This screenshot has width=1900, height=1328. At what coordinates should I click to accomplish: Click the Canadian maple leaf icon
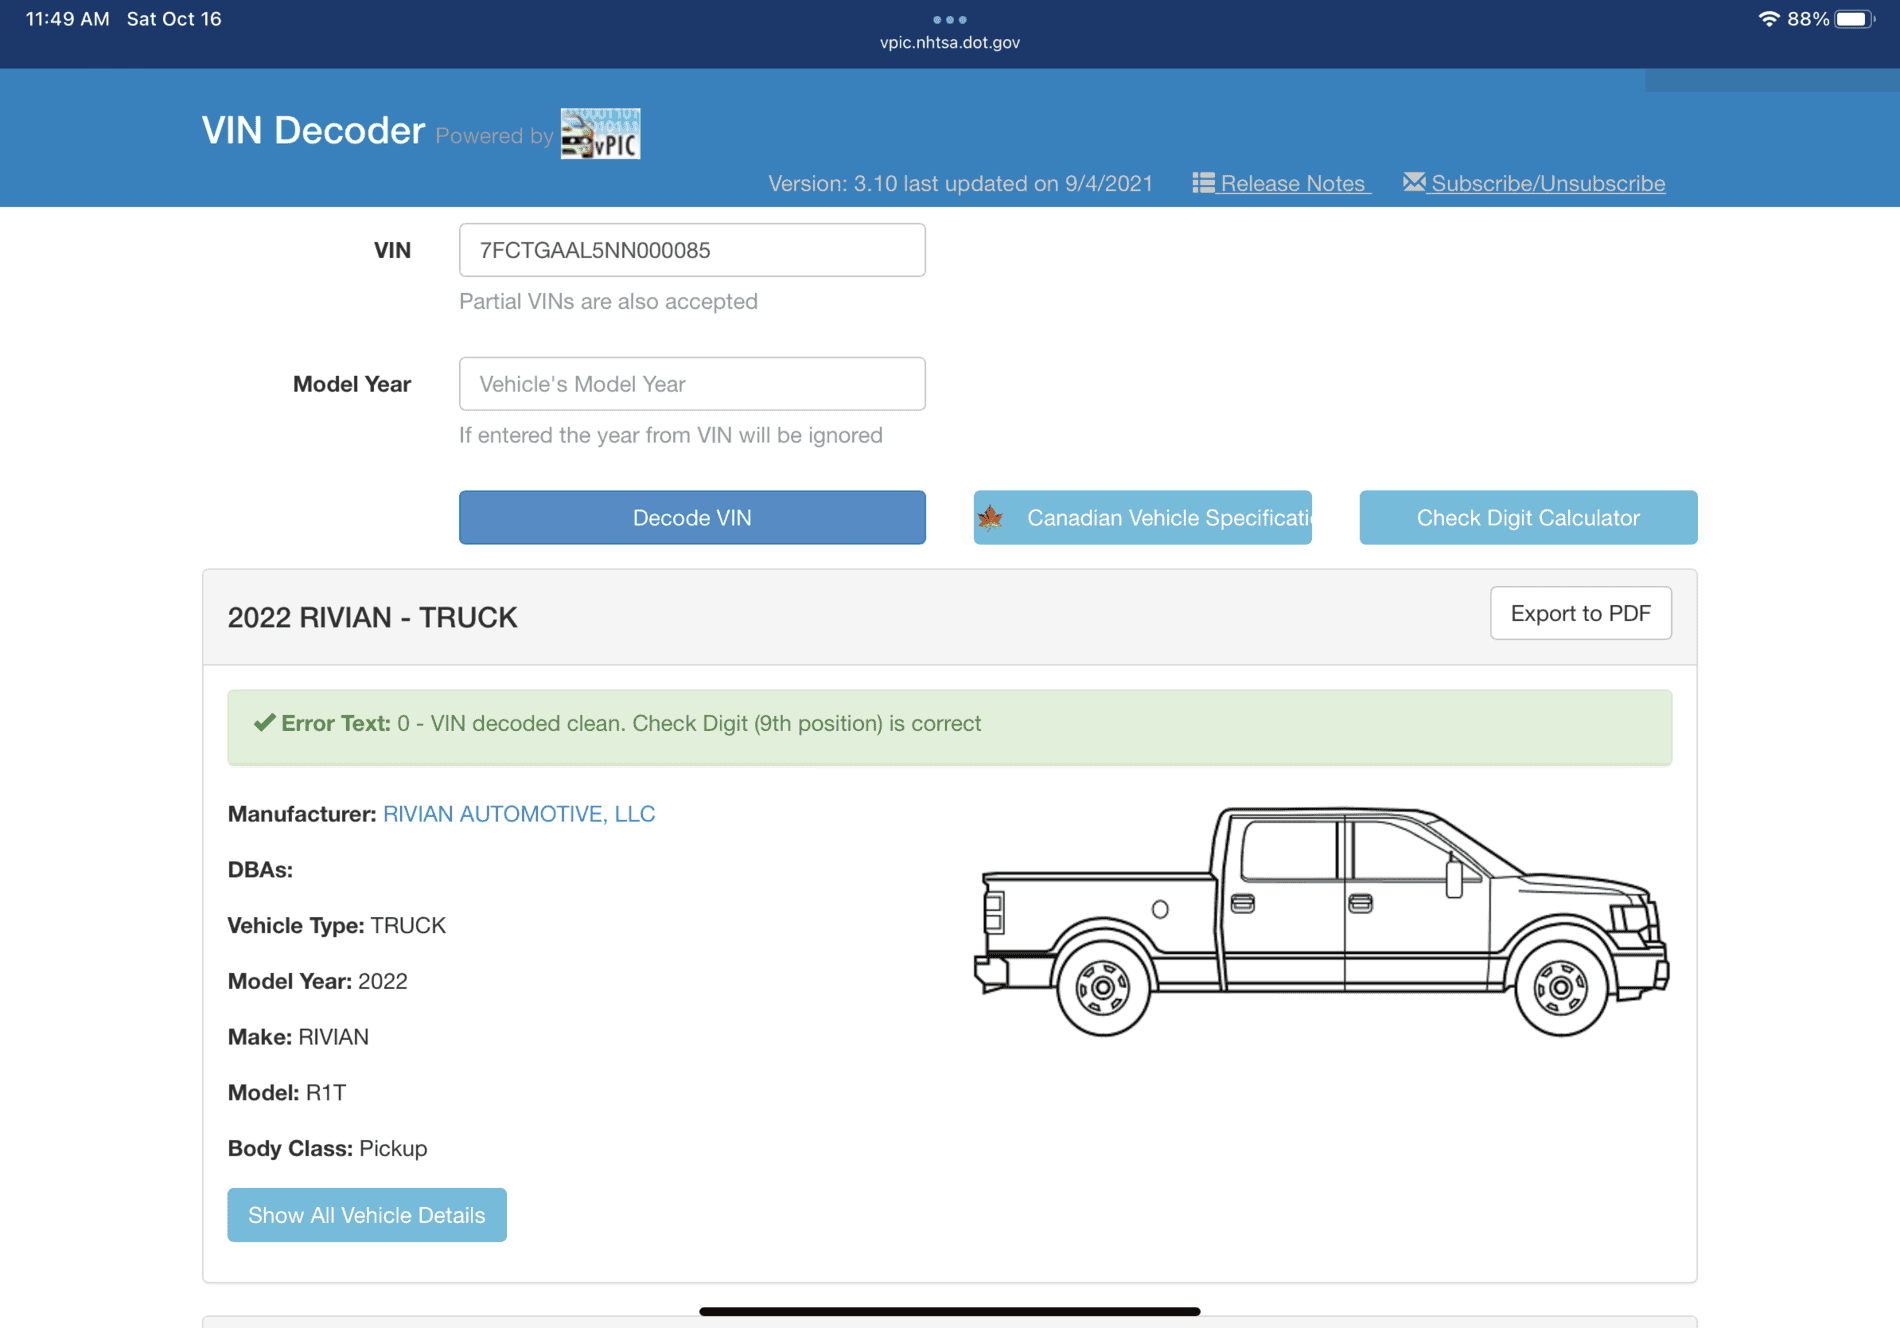coord(990,517)
